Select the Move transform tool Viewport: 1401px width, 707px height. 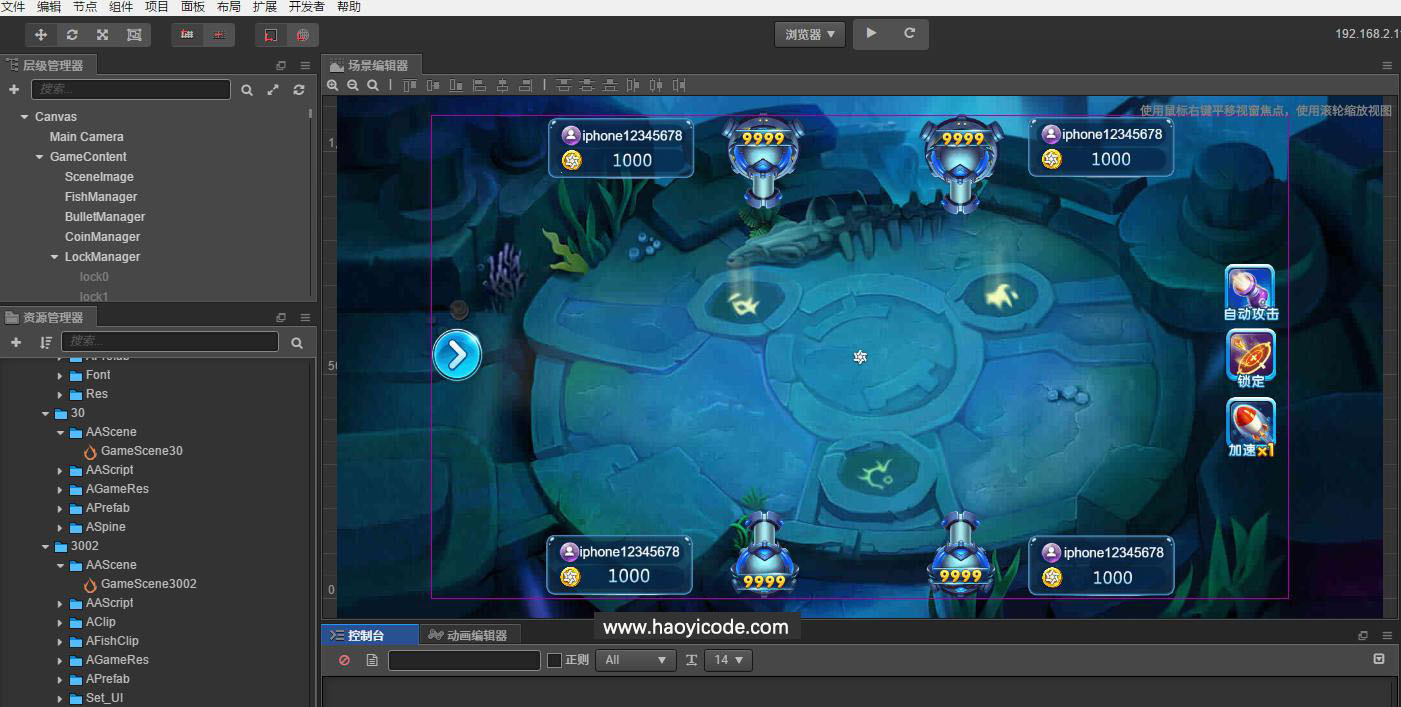point(41,34)
